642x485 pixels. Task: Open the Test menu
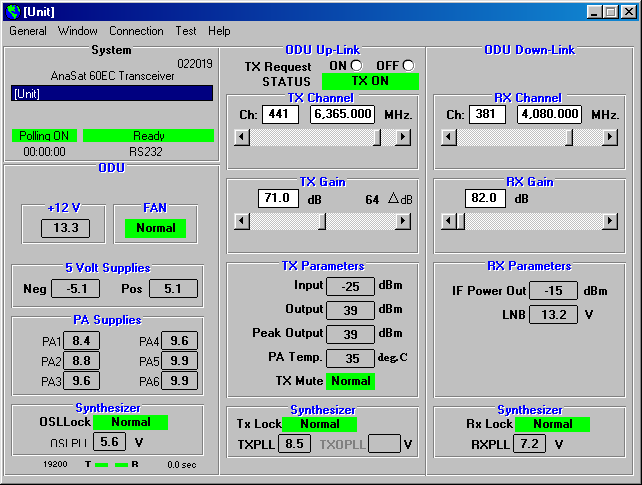(x=186, y=31)
